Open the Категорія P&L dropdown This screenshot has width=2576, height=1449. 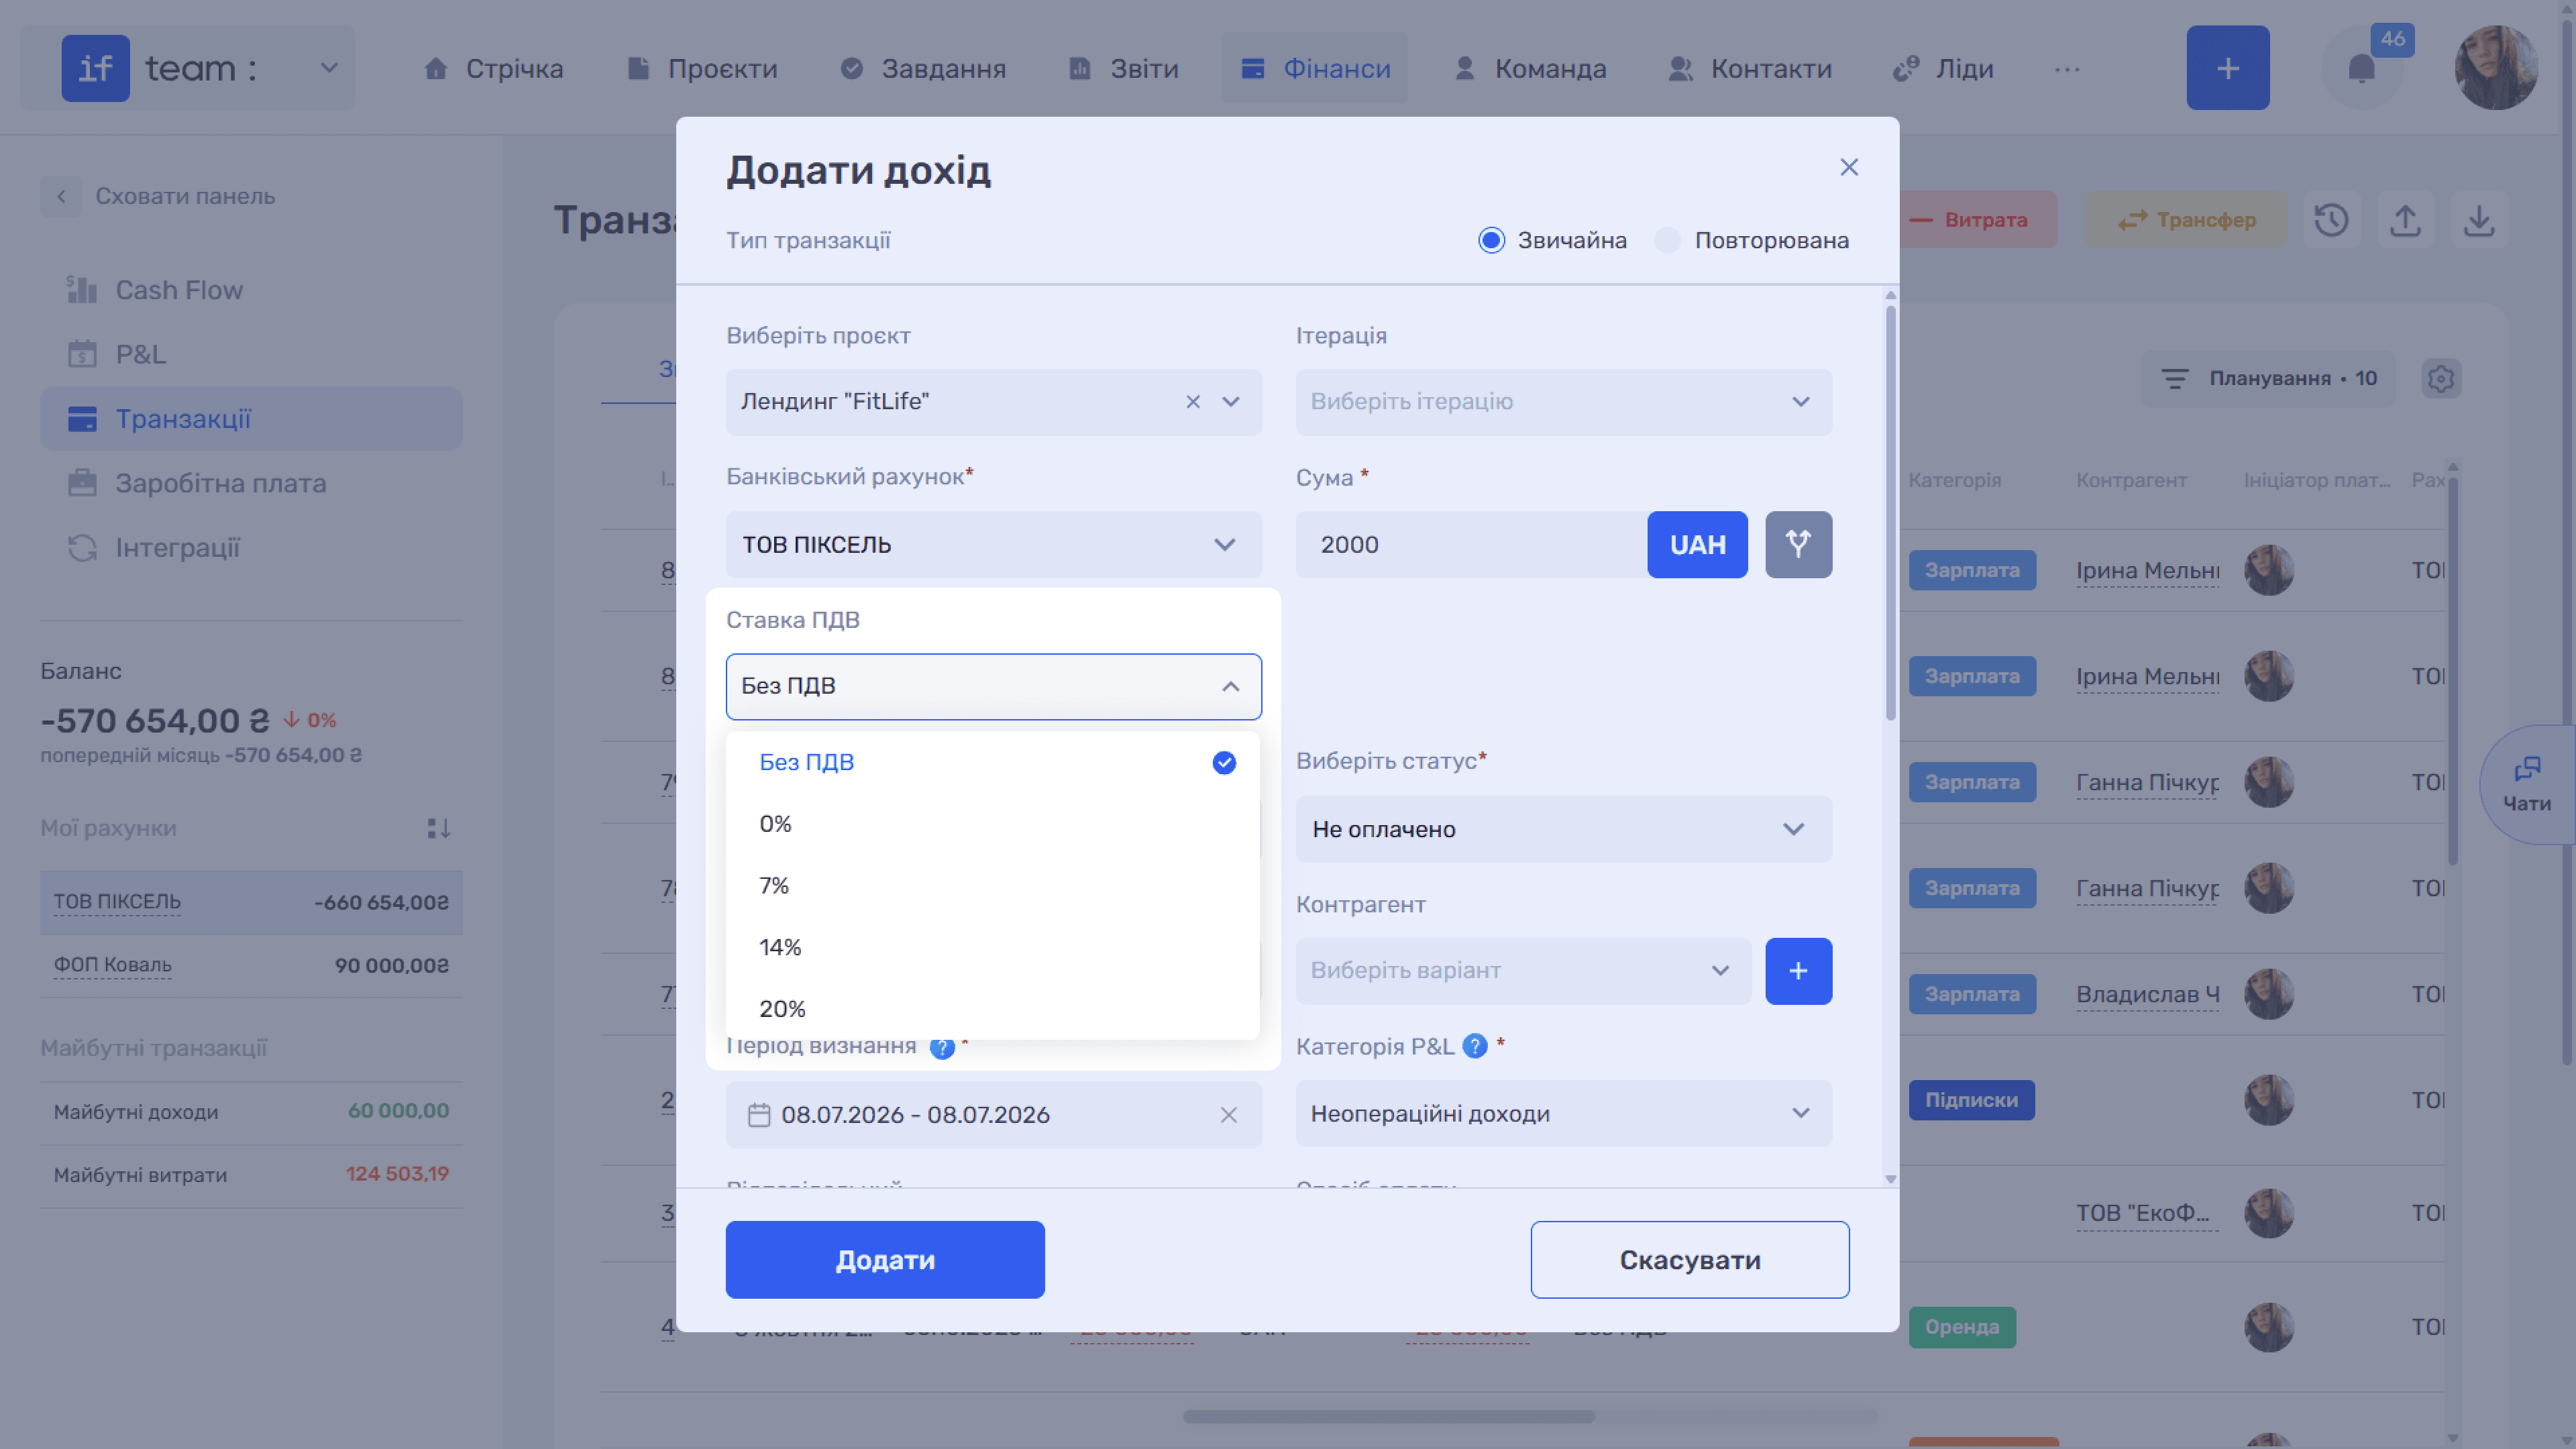click(1564, 1113)
